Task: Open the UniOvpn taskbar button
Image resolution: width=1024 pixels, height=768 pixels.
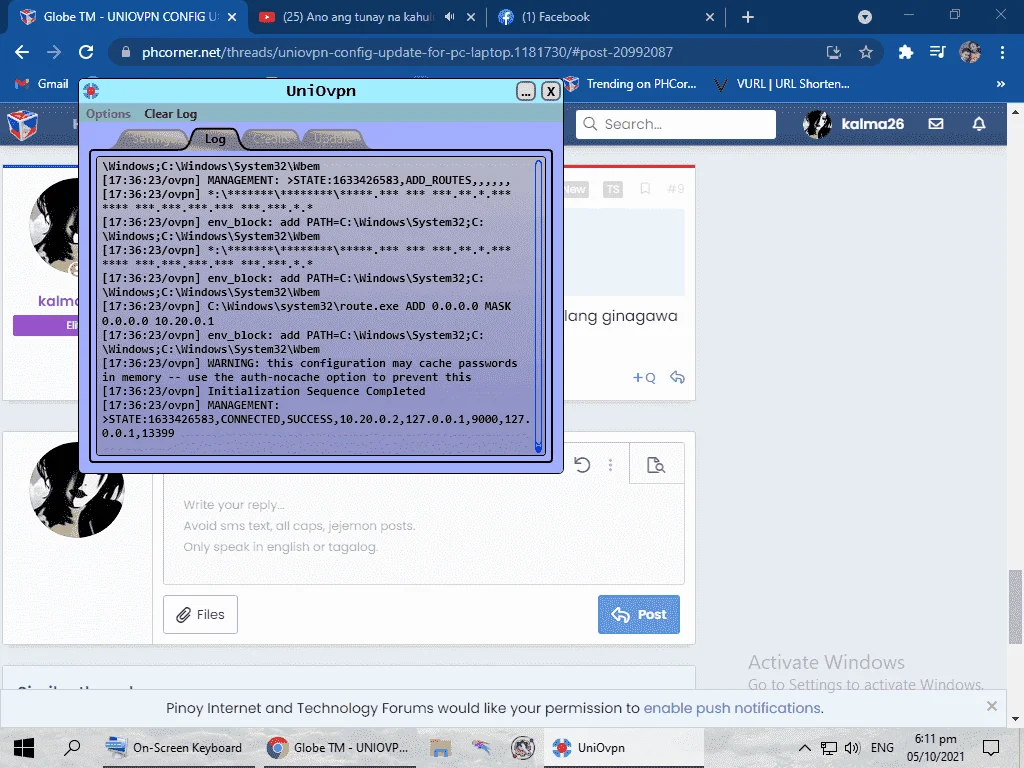Action: click(624, 748)
